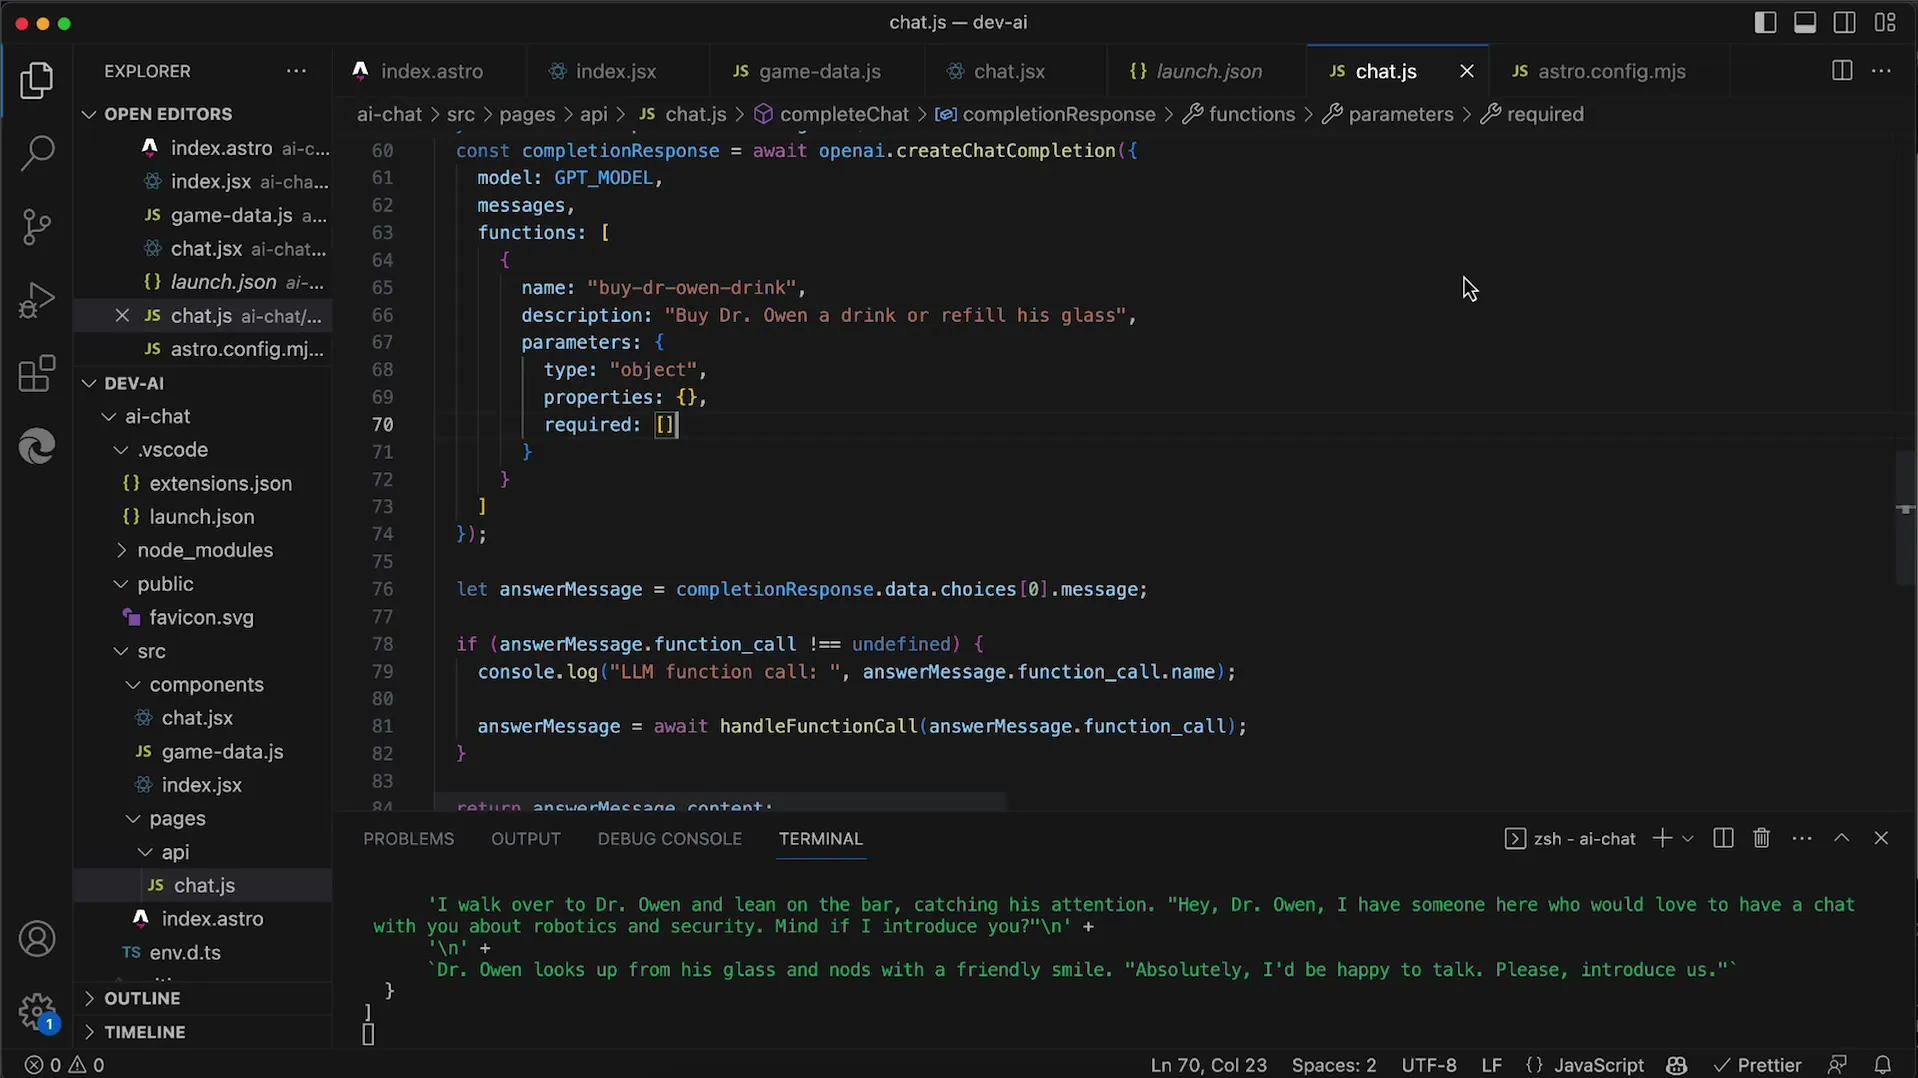Open the Source Control view
This screenshot has height=1078, width=1918.
tap(37, 227)
